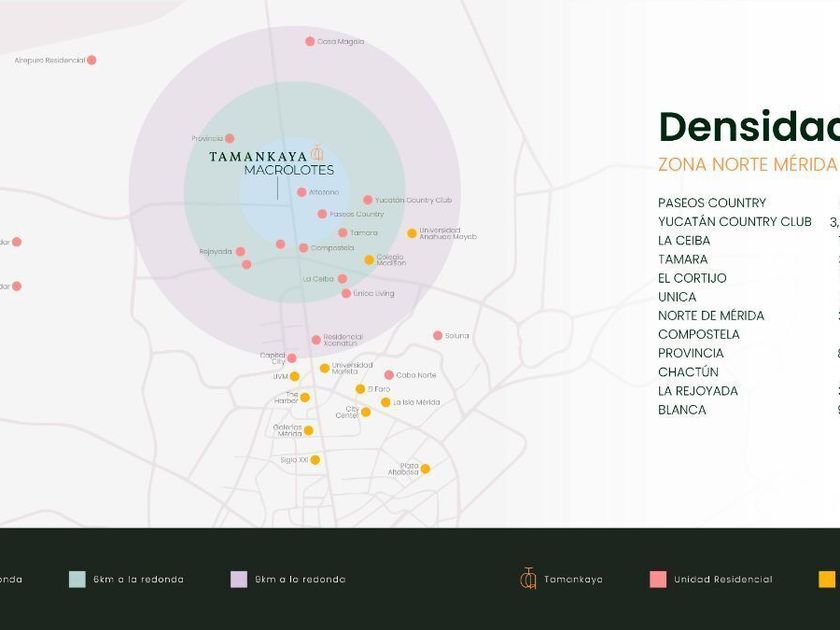Click the Casa Magela map marker
Viewport: 840px width, 630px height.
click(310, 41)
